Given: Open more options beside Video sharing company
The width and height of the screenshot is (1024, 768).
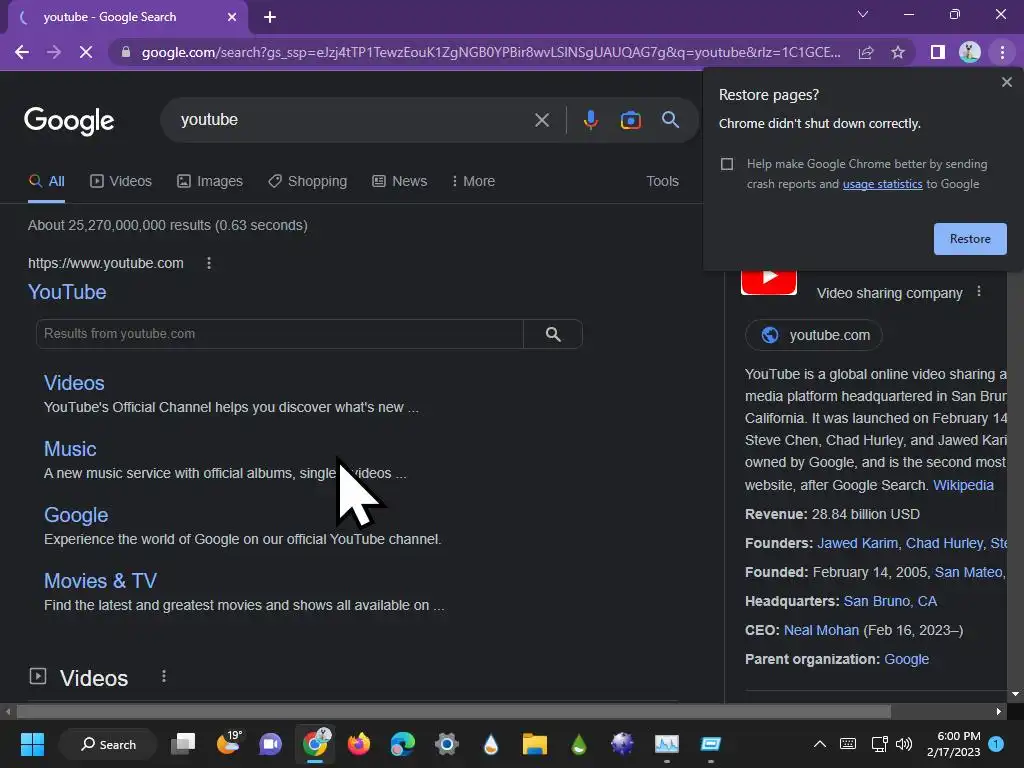Looking at the screenshot, I should [978, 291].
